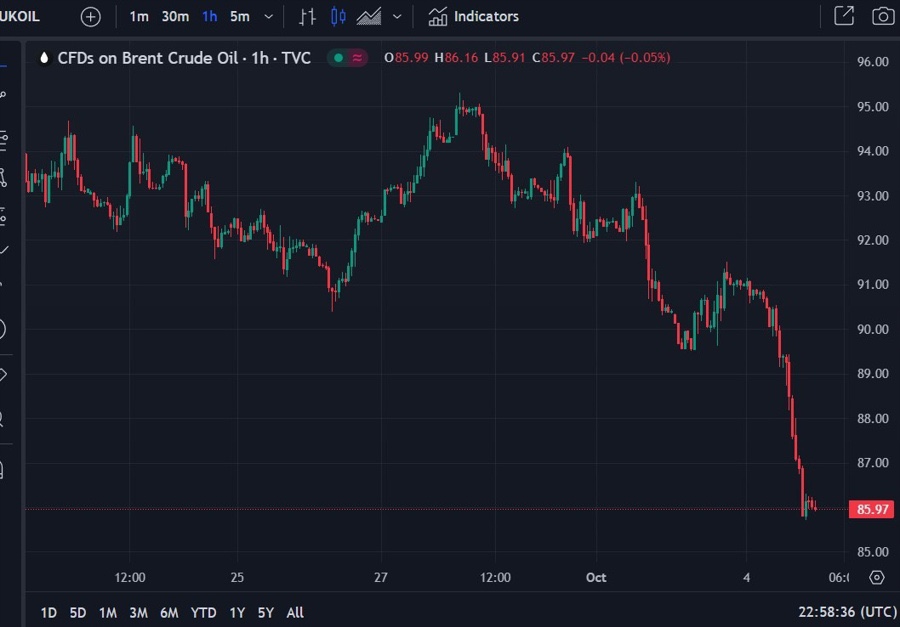
Task: Select the area chart style icon
Action: pos(369,16)
